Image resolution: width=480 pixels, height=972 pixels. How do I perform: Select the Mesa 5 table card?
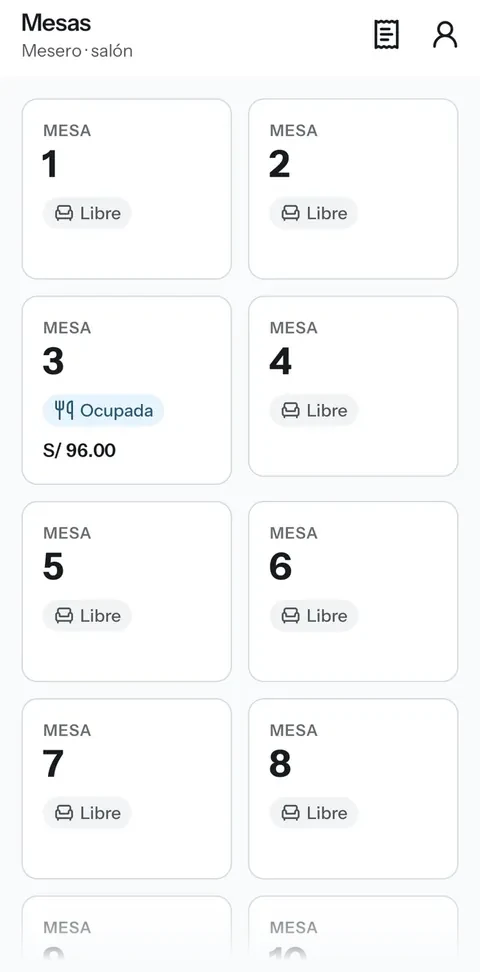point(127,591)
